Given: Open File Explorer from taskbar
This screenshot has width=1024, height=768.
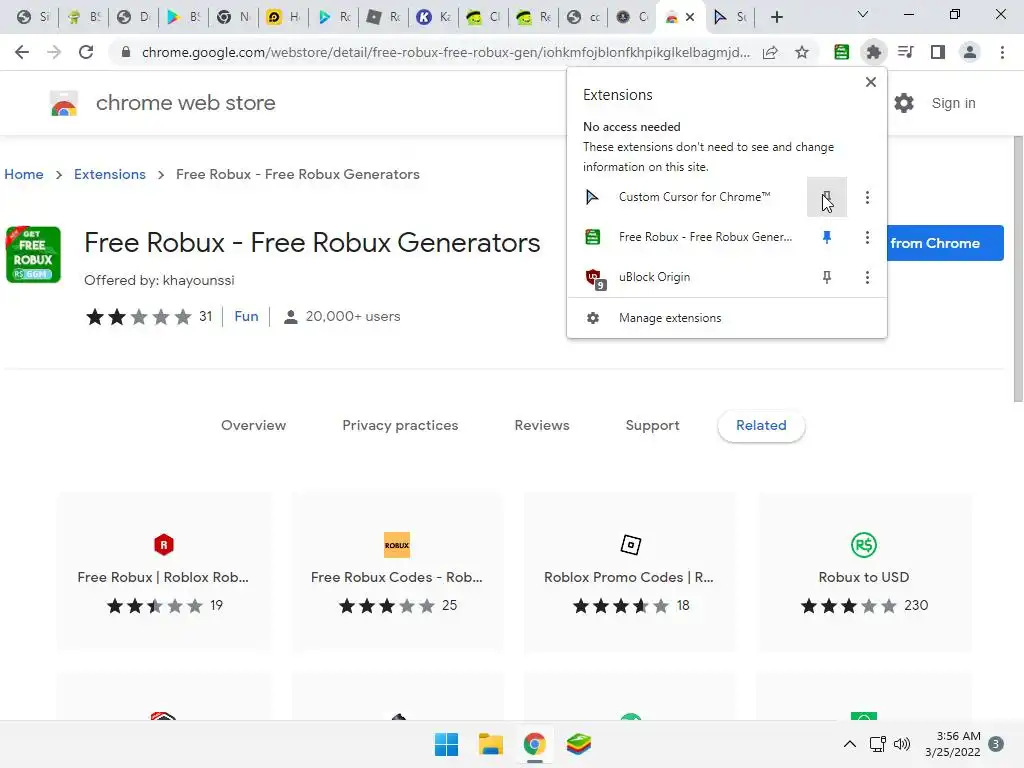Looking at the screenshot, I should coord(490,744).
